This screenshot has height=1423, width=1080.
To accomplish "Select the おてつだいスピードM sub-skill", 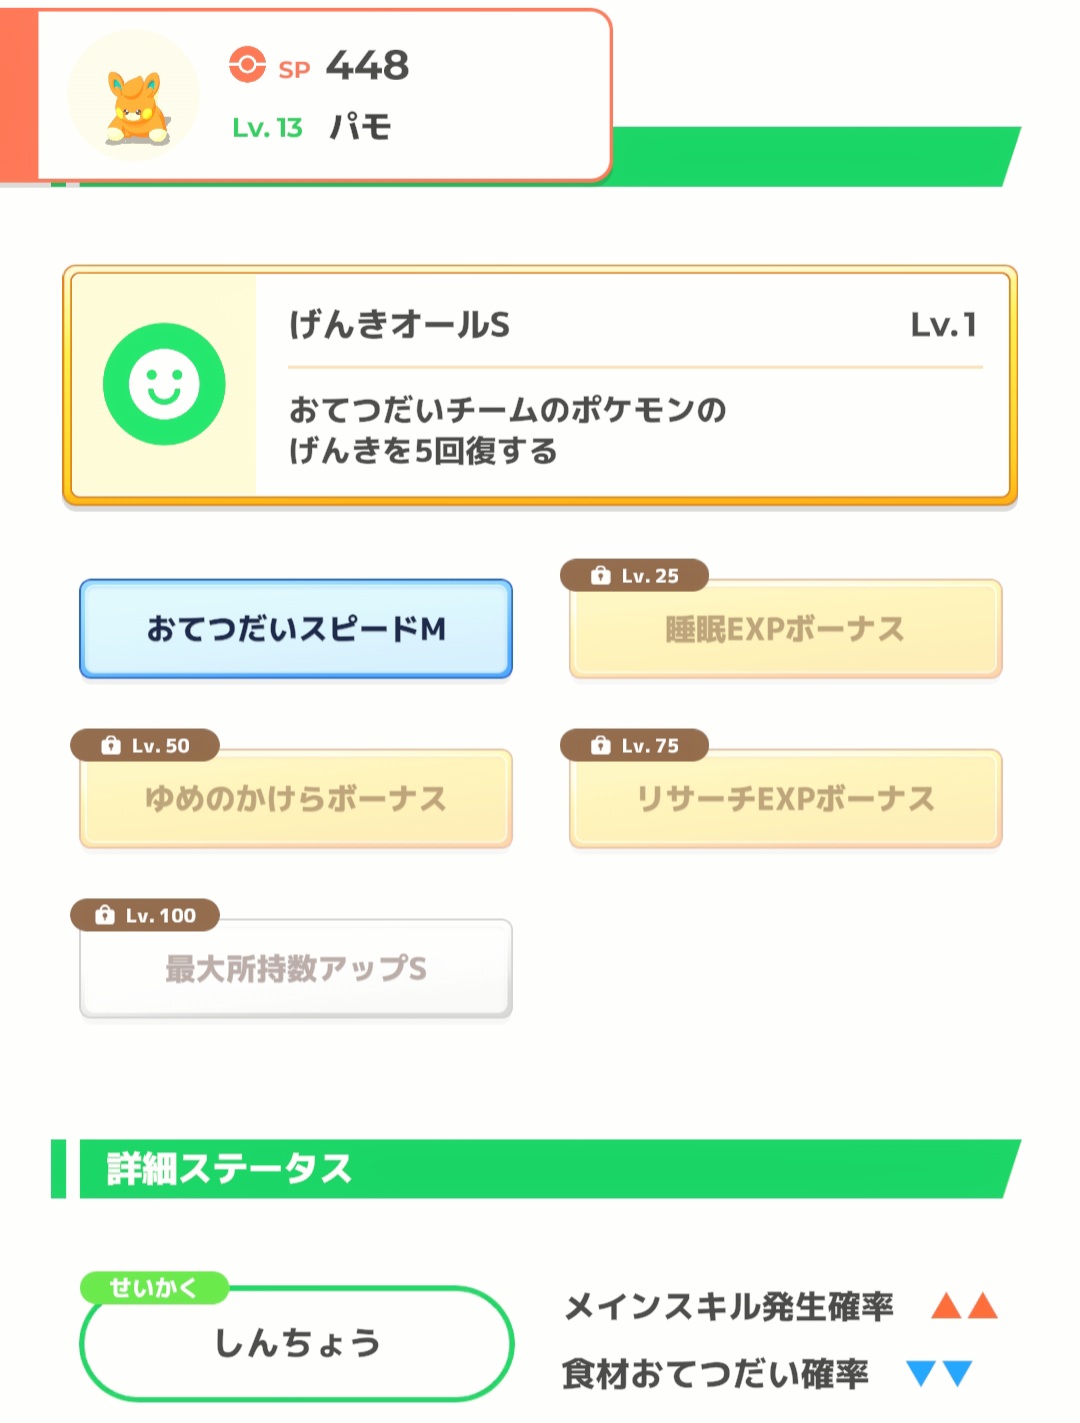I will pos(296,629).
